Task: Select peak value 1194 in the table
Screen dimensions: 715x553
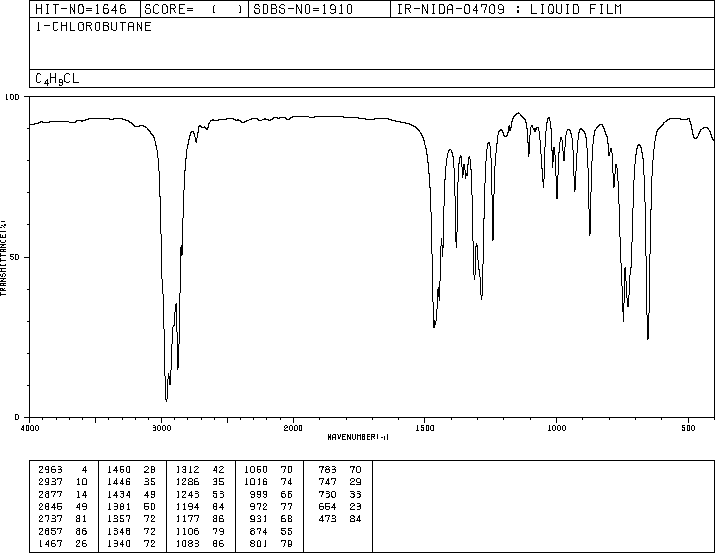Action: [187, 506]
